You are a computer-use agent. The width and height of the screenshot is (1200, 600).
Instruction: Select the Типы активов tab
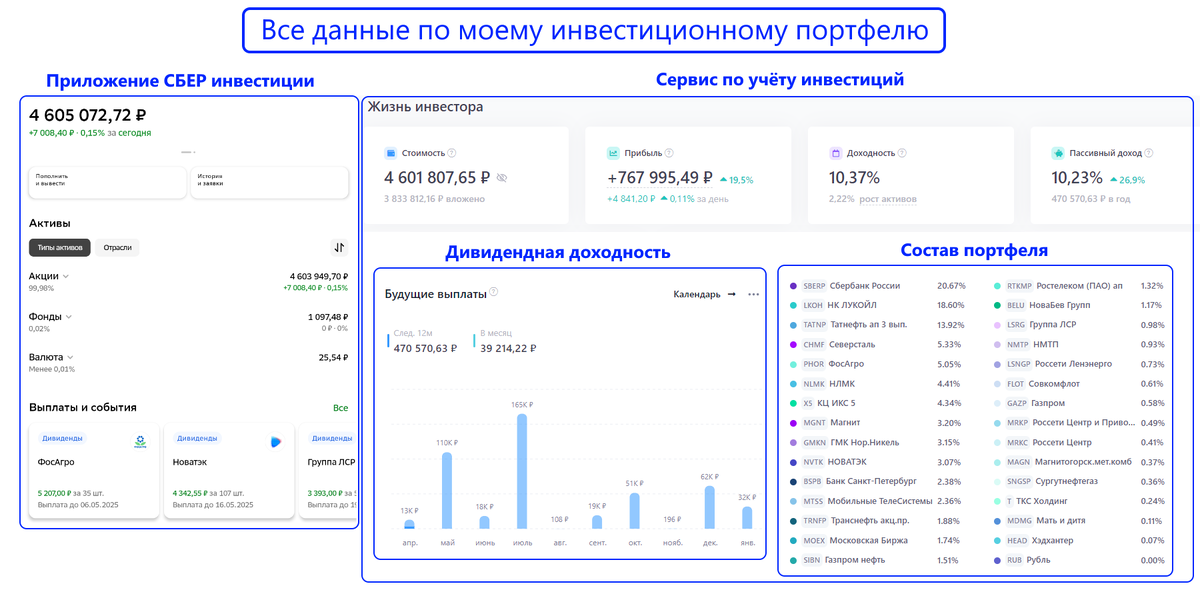60,247
